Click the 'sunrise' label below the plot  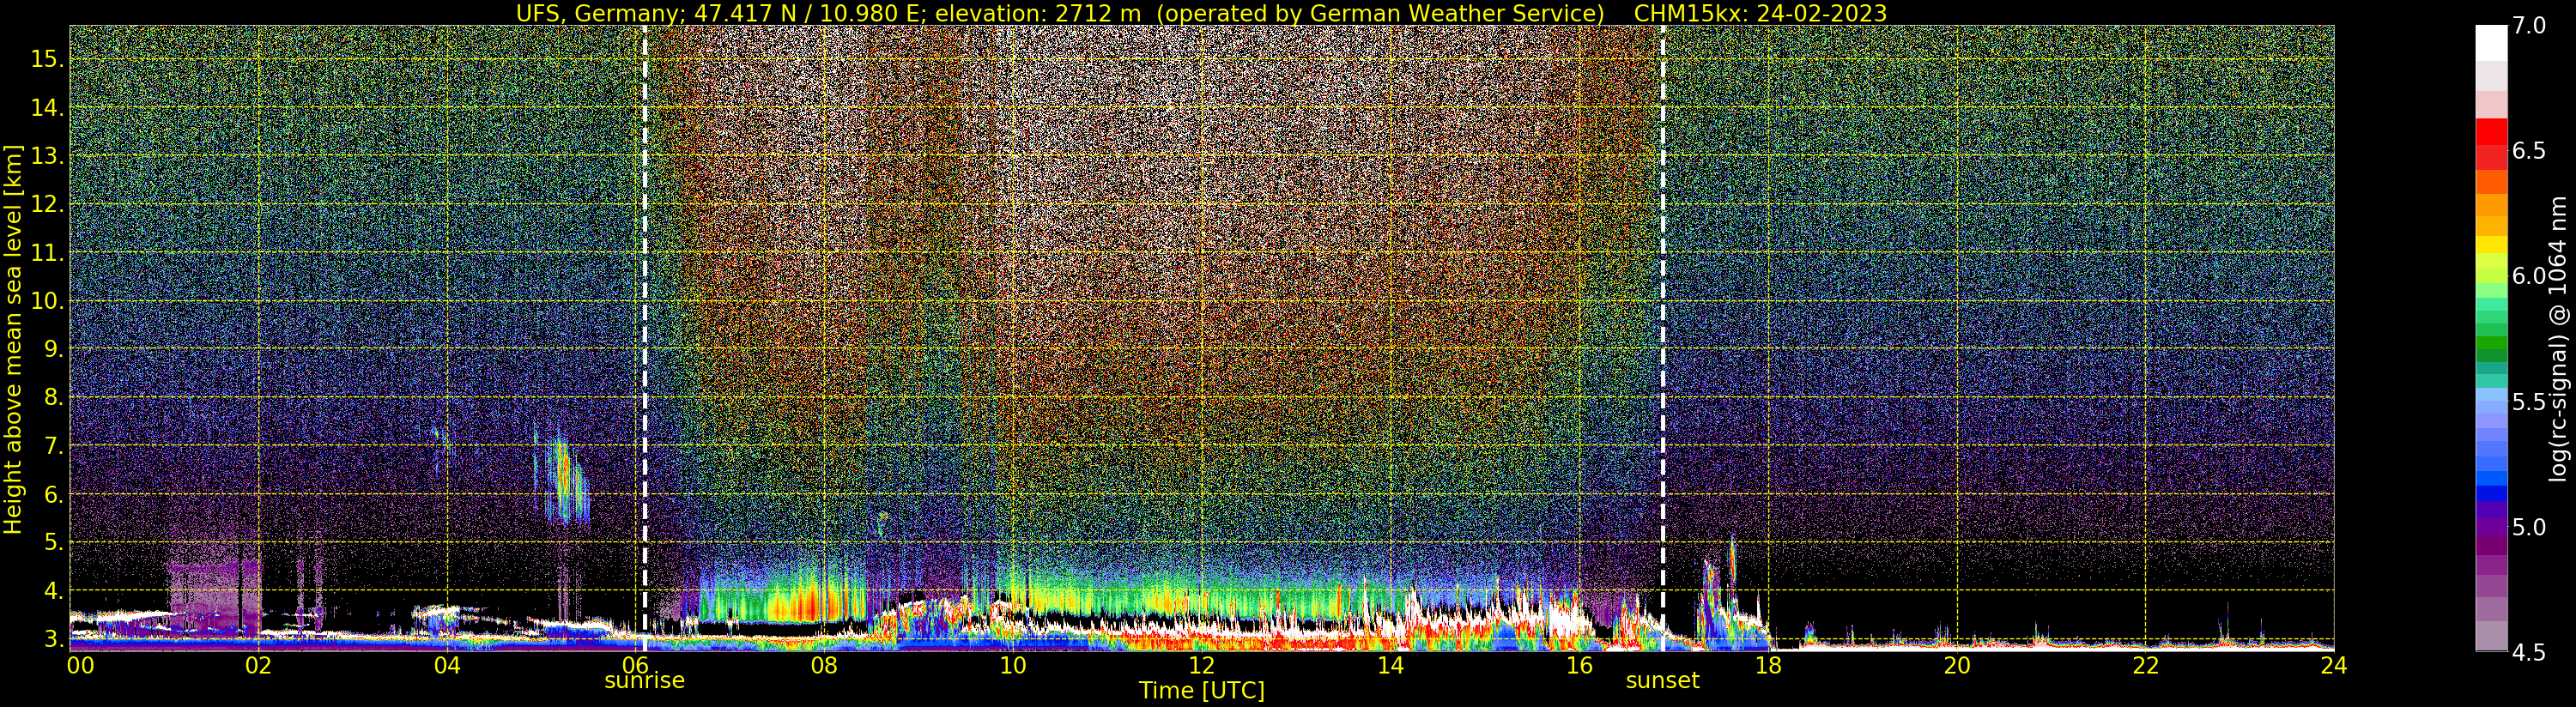point(644,680)
